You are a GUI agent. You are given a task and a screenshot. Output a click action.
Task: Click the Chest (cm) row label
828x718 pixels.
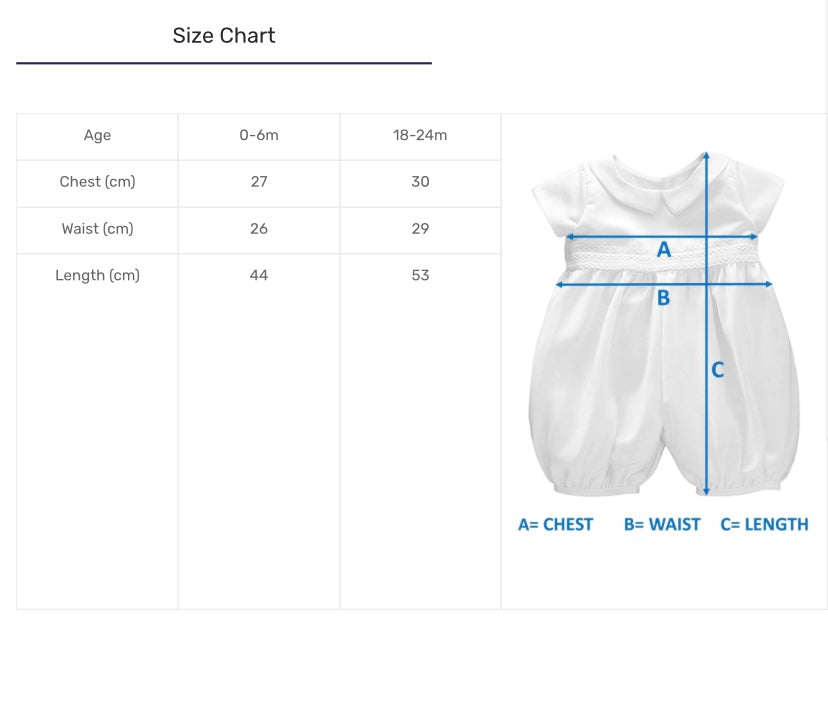[x=97, y=182]
